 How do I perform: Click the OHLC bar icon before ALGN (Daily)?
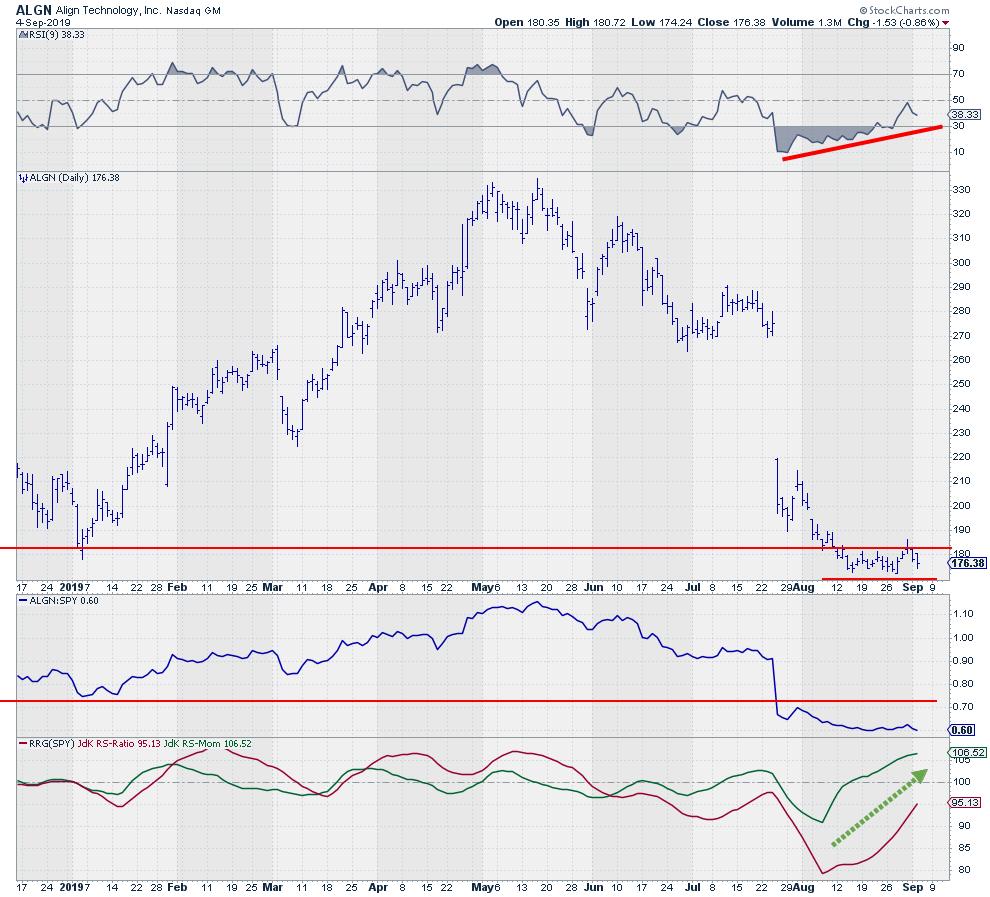[24, 178]
